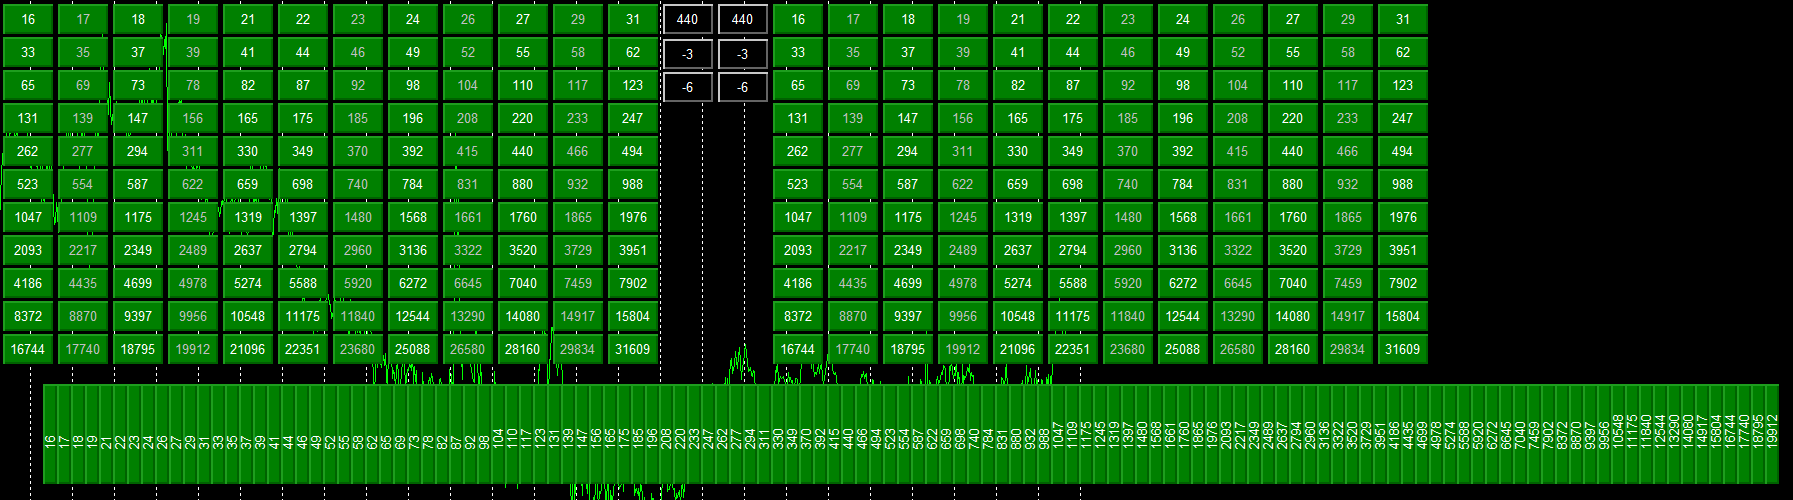Choose 4186 in the left grid
Image resolution: width=1793 pixels, height=500 pixels.
click(28, 283)
